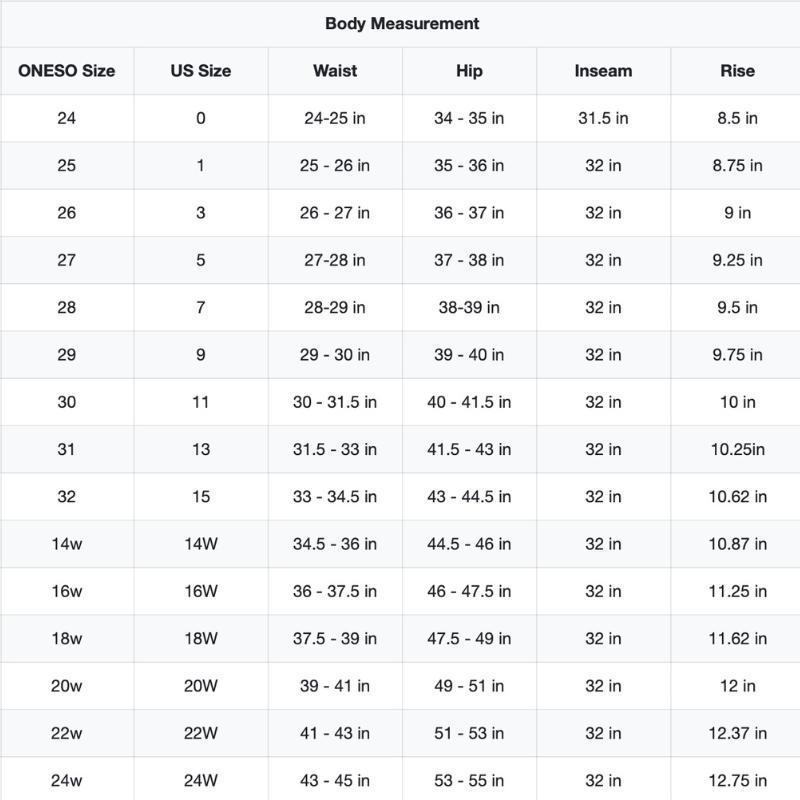800x800 pixels.
Task: Select the ONESO 14w size cell
Action: [66, 544]
